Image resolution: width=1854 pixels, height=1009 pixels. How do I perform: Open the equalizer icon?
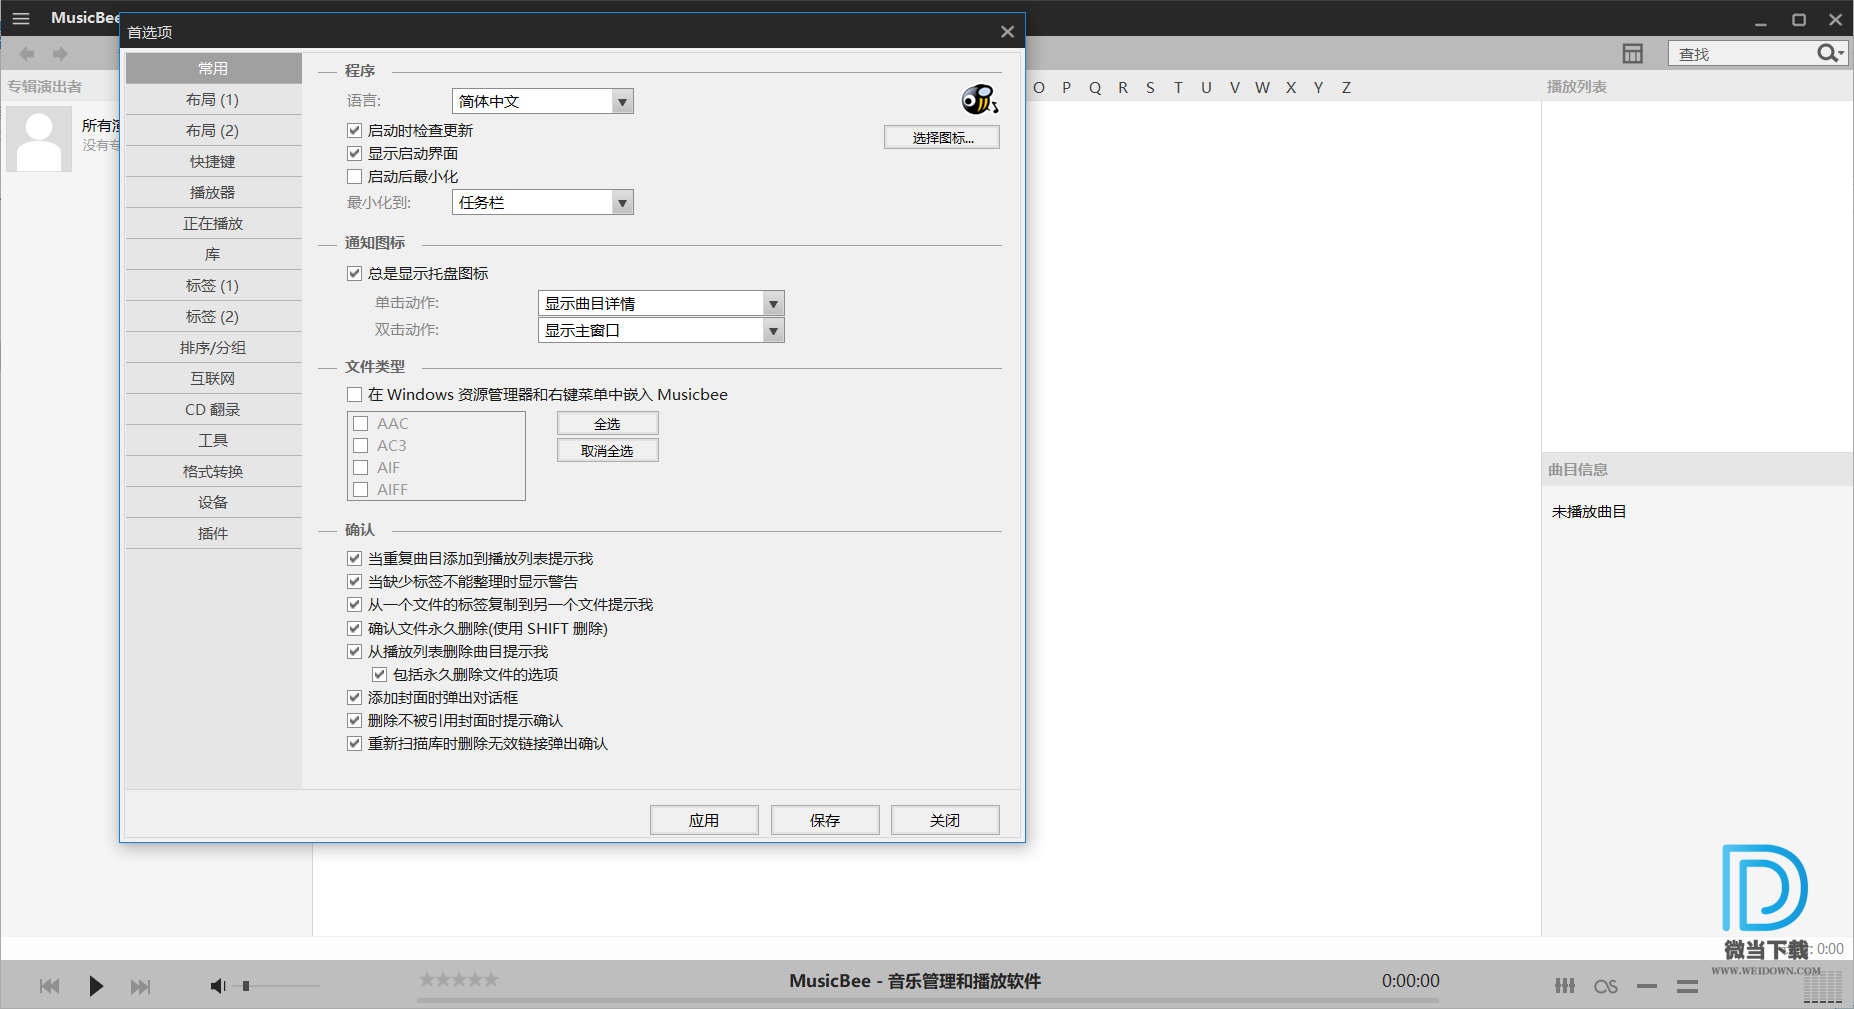click(x=1565, y=986)
